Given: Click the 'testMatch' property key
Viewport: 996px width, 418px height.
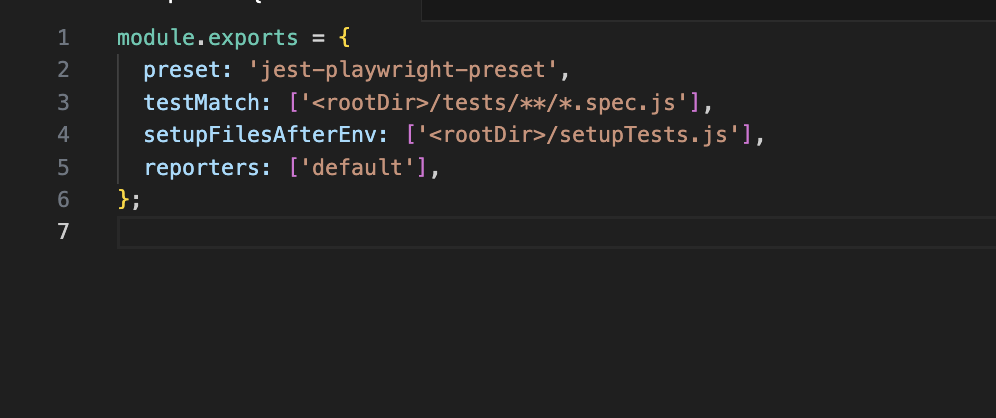Looking at the screenshot, I should coord(201,103).
